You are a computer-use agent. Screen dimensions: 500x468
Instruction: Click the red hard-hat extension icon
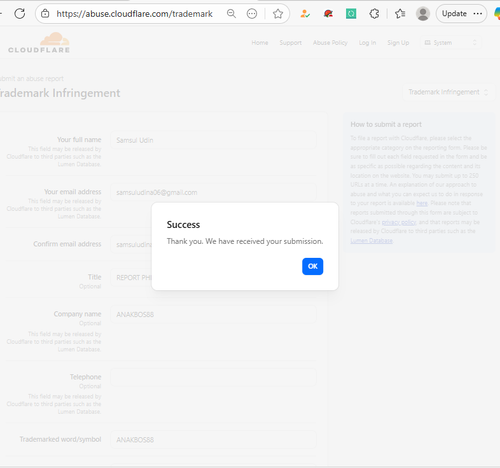click(328, 14)
